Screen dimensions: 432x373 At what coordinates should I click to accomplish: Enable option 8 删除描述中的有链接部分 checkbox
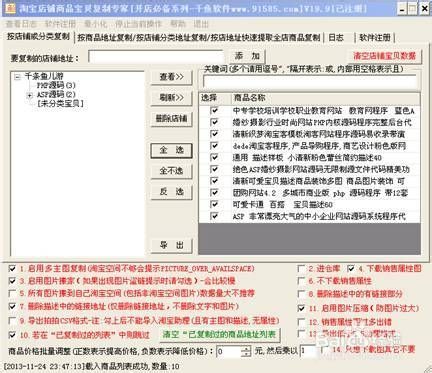[x=301, y=294]
